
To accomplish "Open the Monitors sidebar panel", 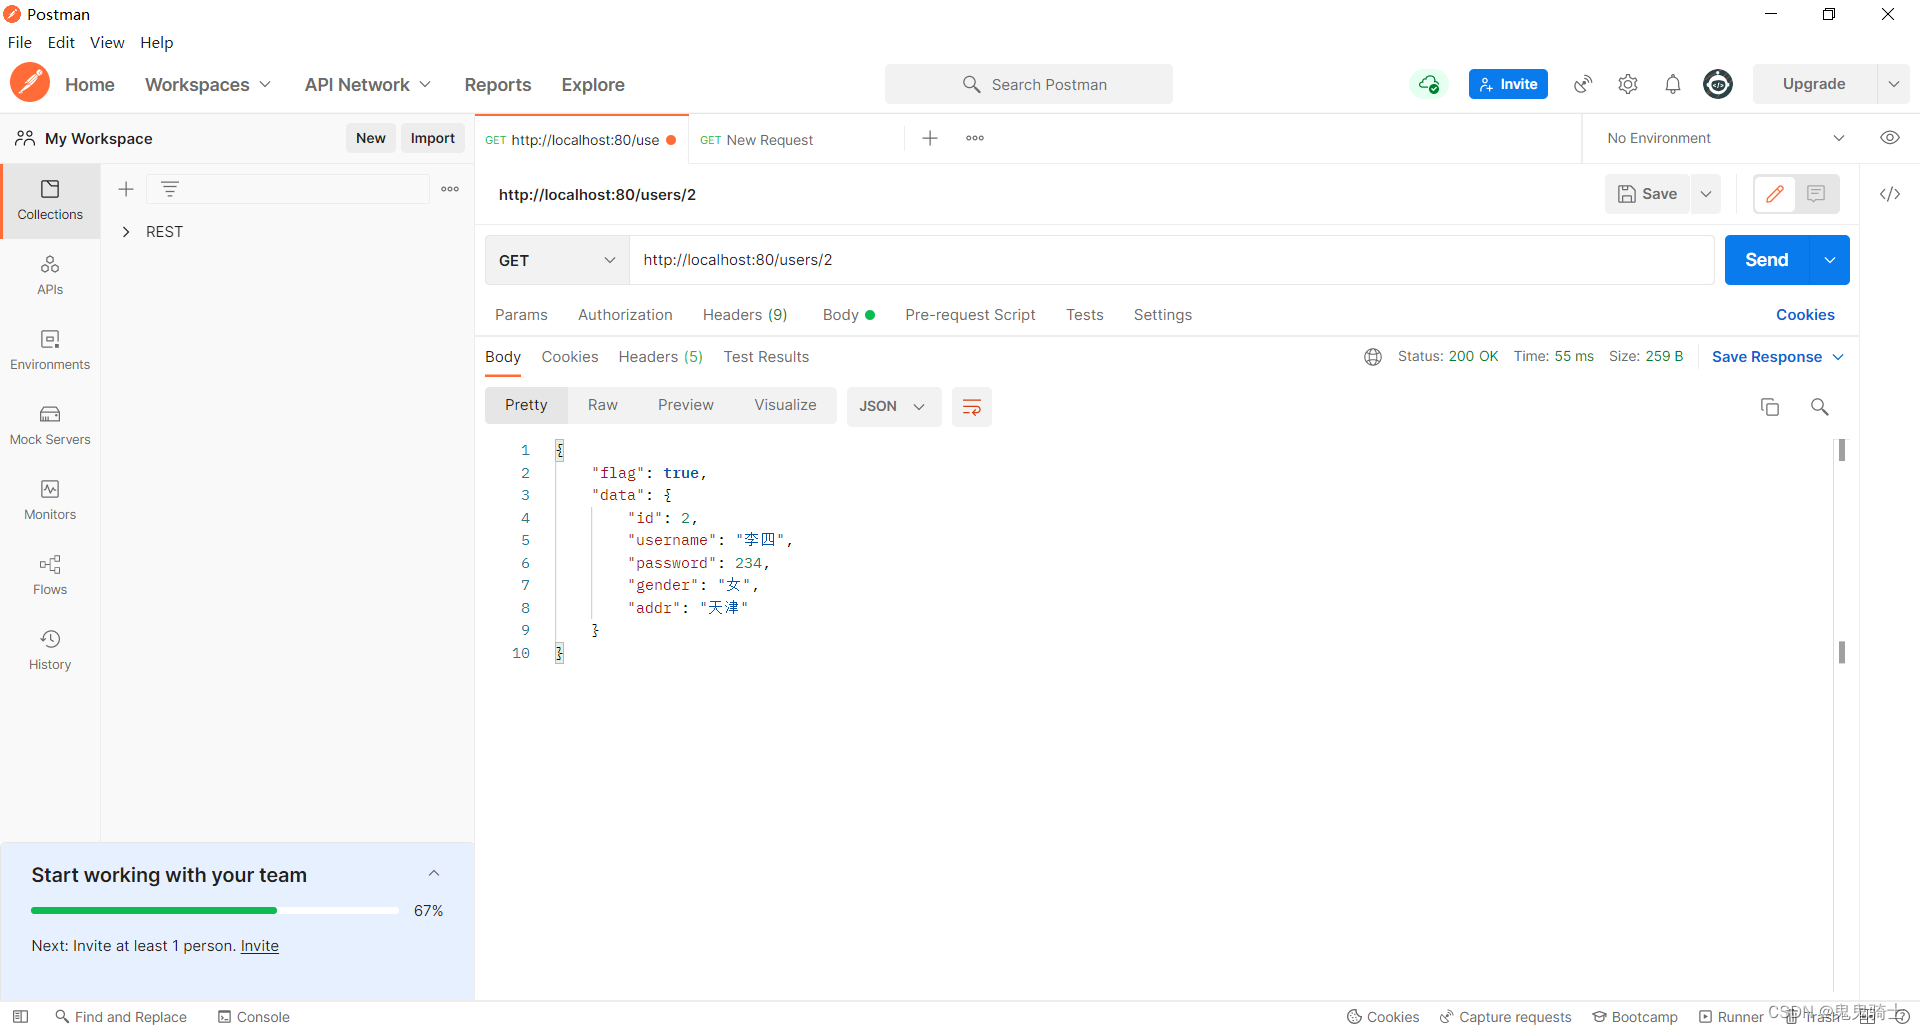I will (50, 500).
